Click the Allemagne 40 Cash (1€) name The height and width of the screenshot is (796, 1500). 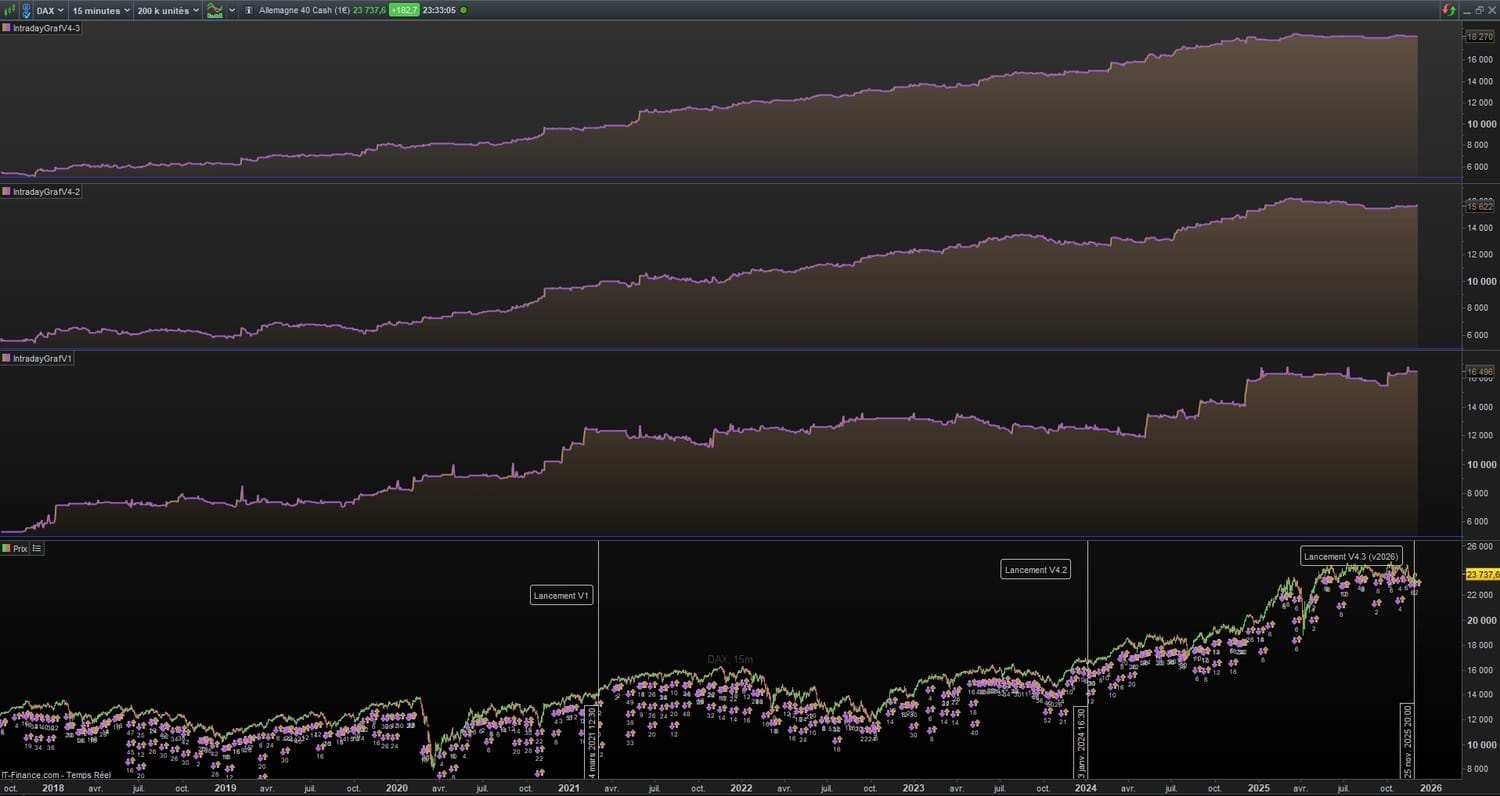303,10
